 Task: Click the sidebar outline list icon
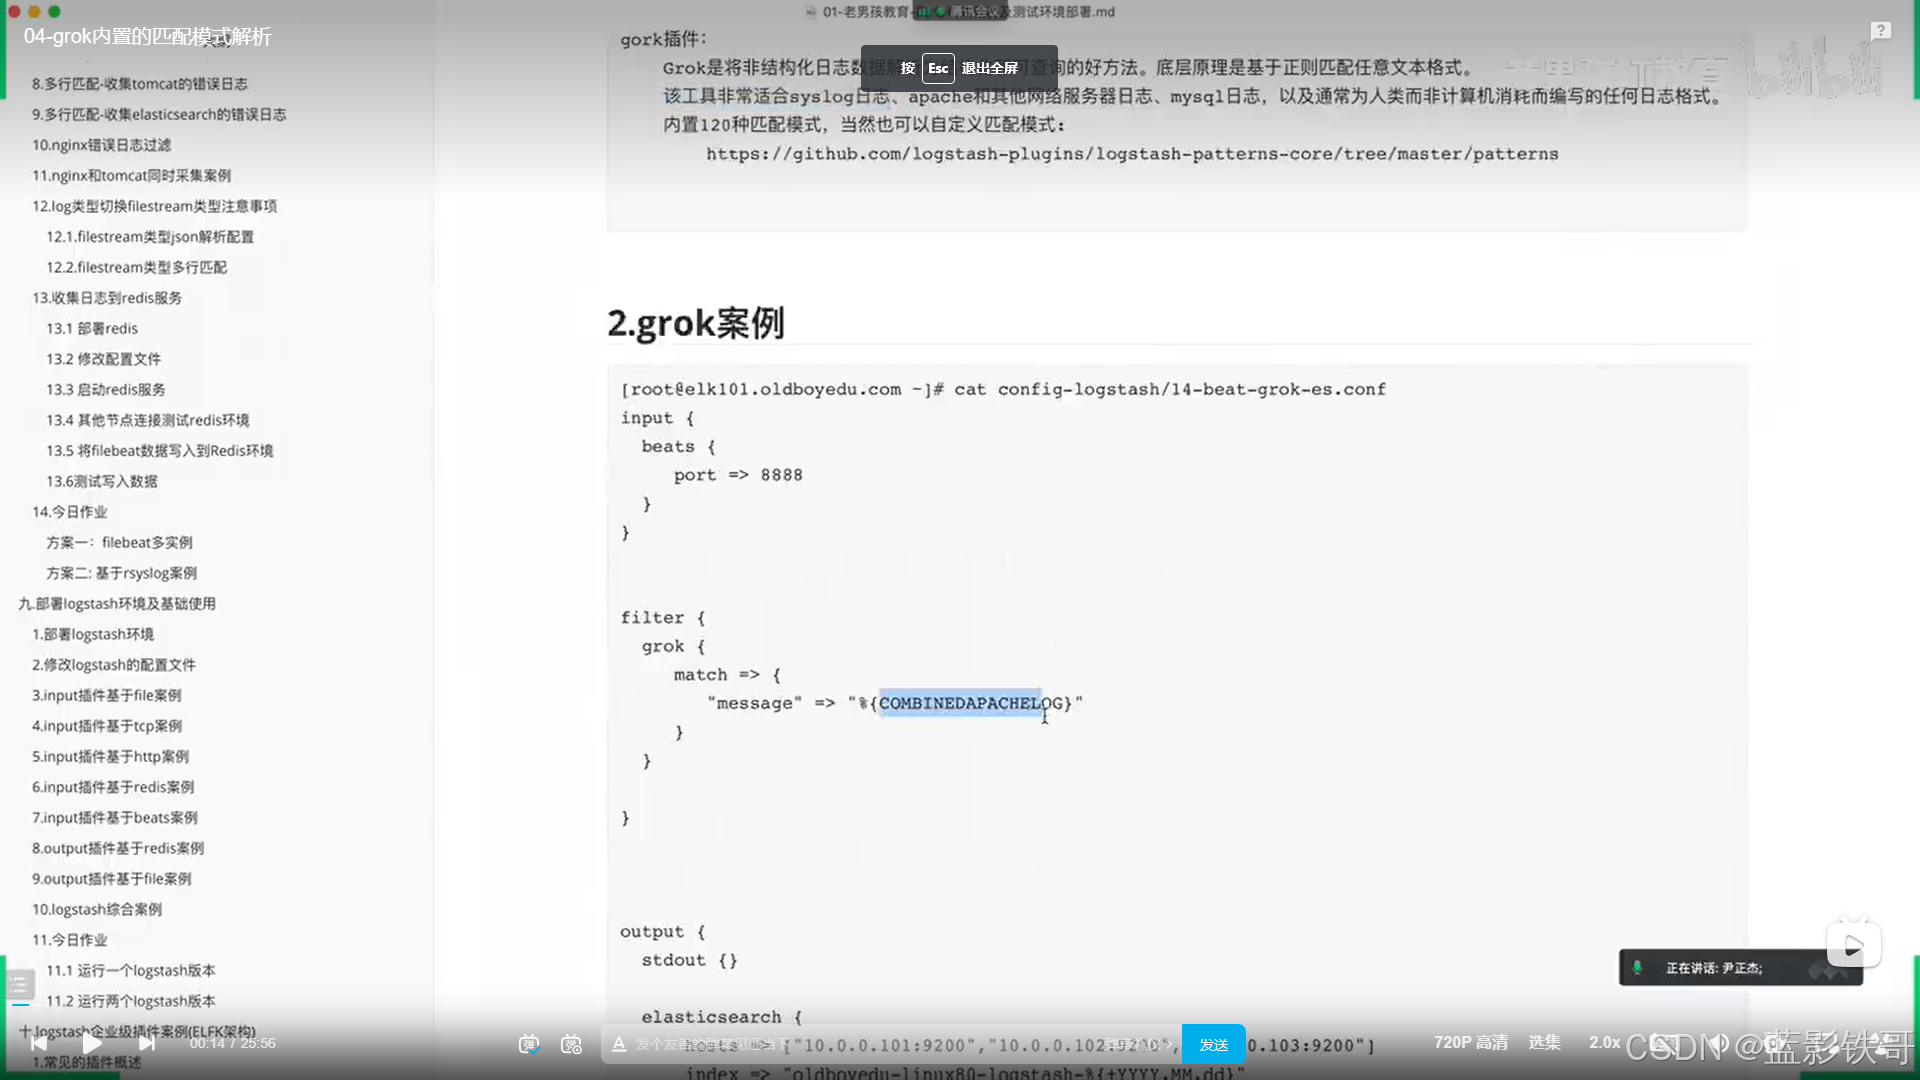coord(19,984)
